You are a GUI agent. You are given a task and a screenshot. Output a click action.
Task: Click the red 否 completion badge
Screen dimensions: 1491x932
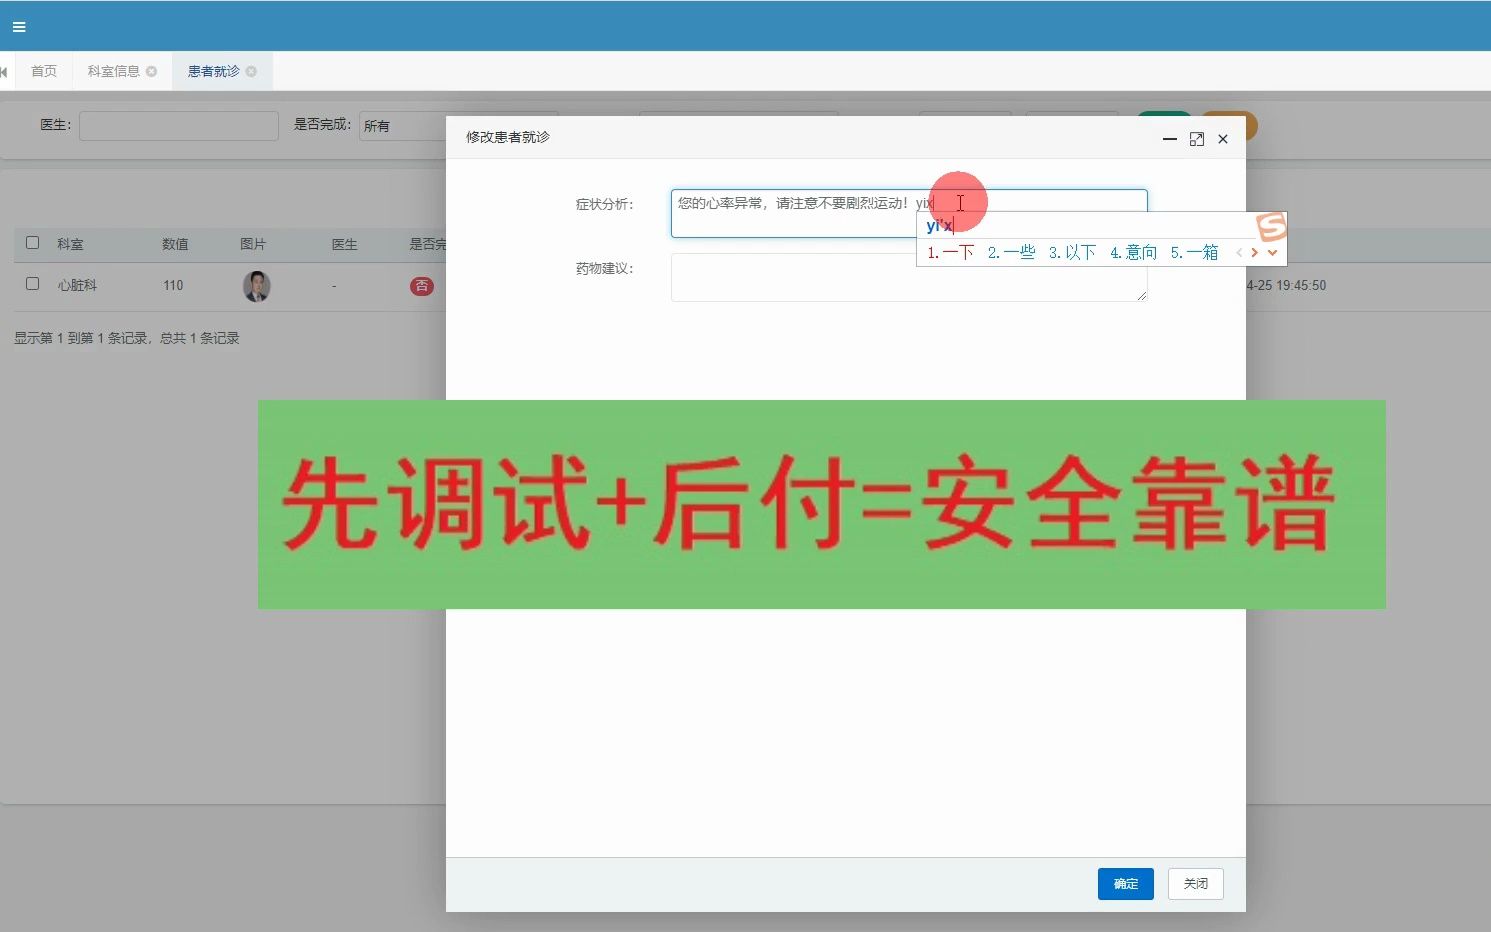[x=421, y=286]
